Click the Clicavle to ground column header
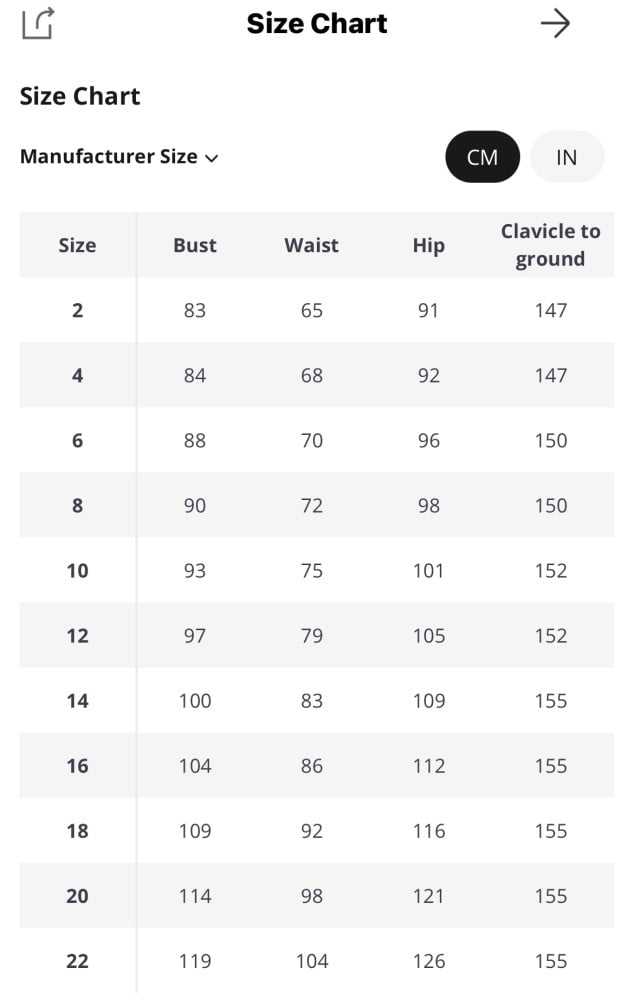This screenshot has height=1000, width=634. tap(550, 245)
